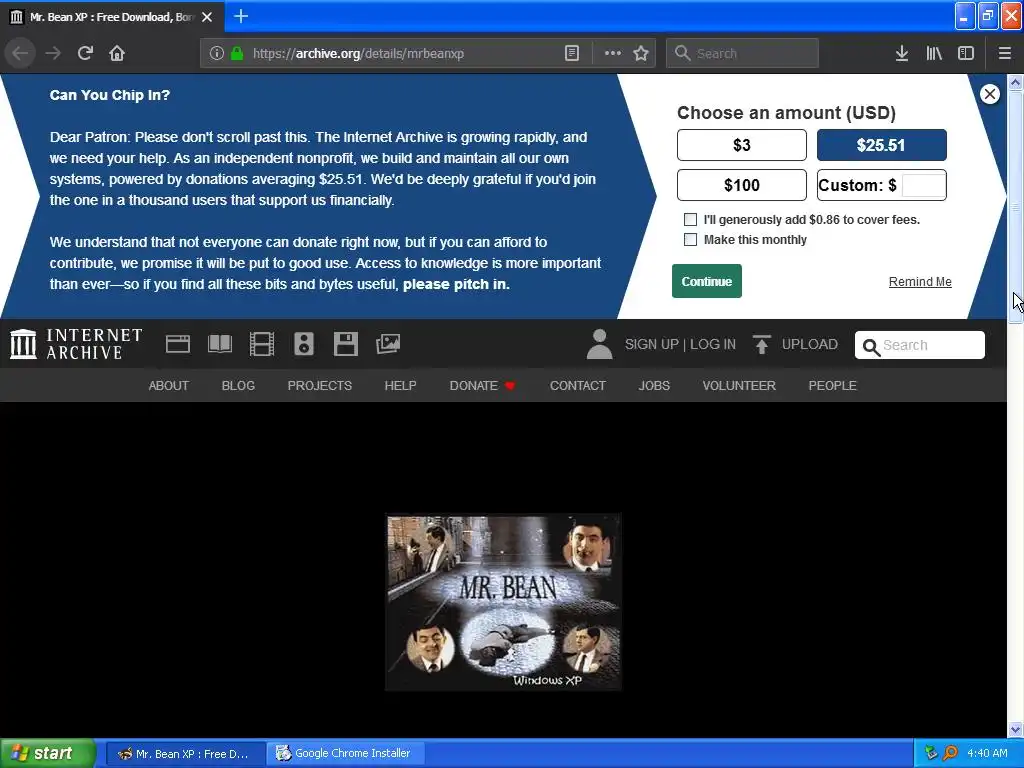Check 'I'll generously add $0.86 to cover fees'
Screen dimensions: 1024x768
pos(690,219)
